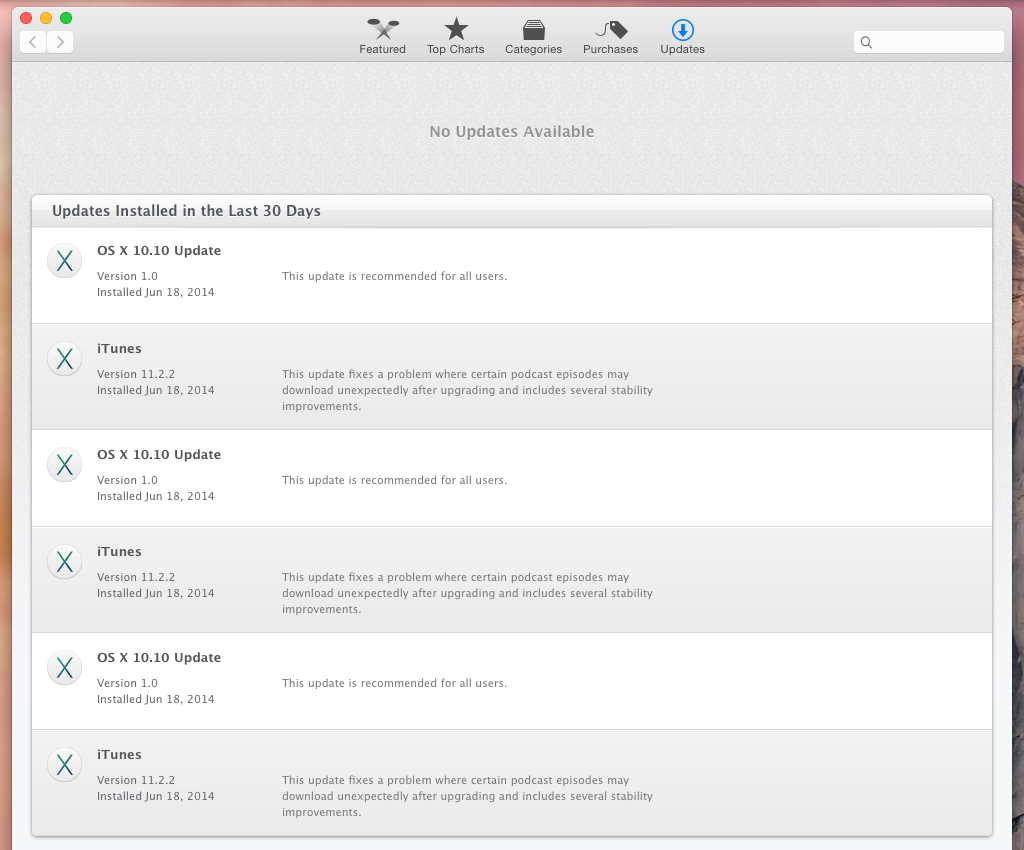
Task: Open the Featured tab
Action: [x=382, y=37]
